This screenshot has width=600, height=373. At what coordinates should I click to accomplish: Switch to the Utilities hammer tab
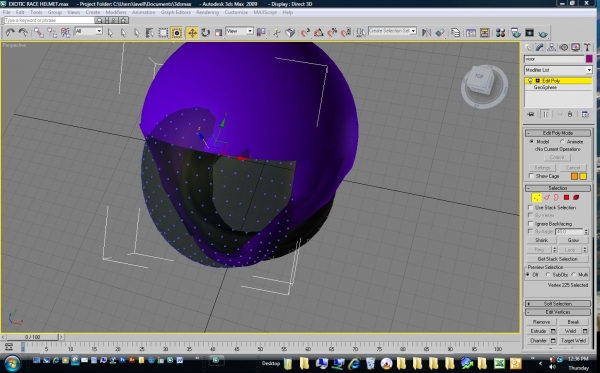587,47
